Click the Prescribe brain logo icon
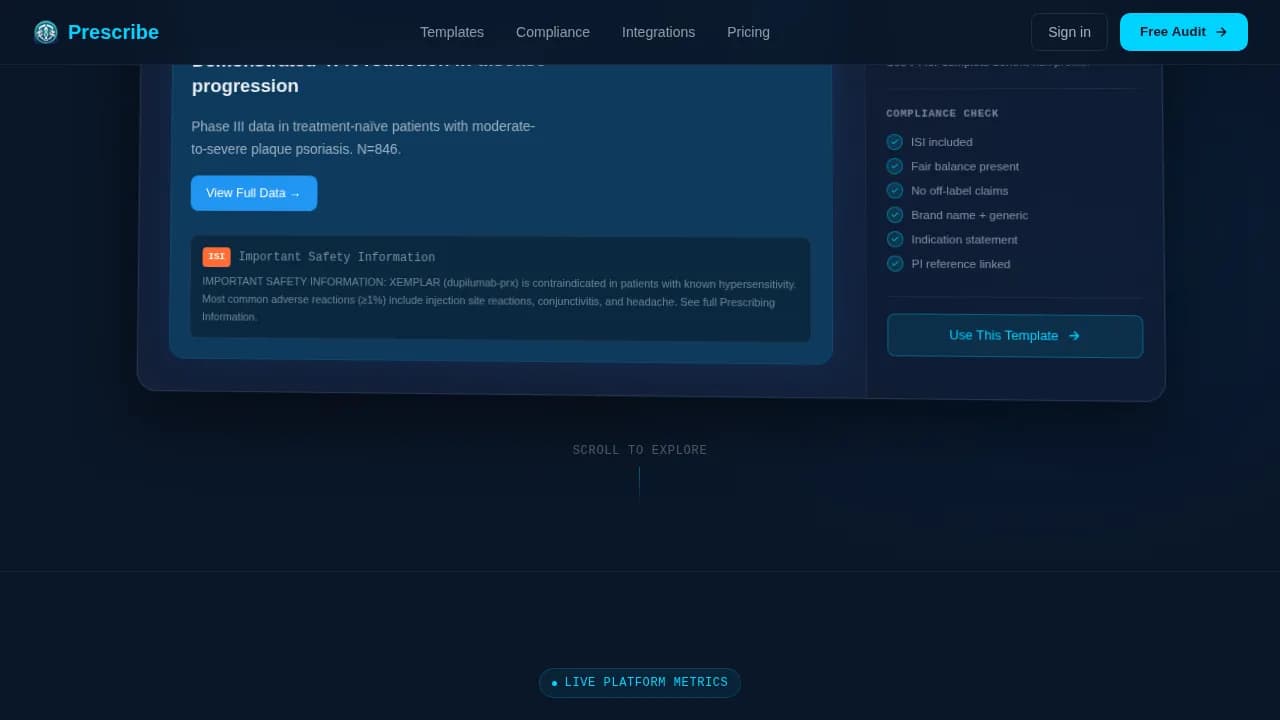 [46, 32]
